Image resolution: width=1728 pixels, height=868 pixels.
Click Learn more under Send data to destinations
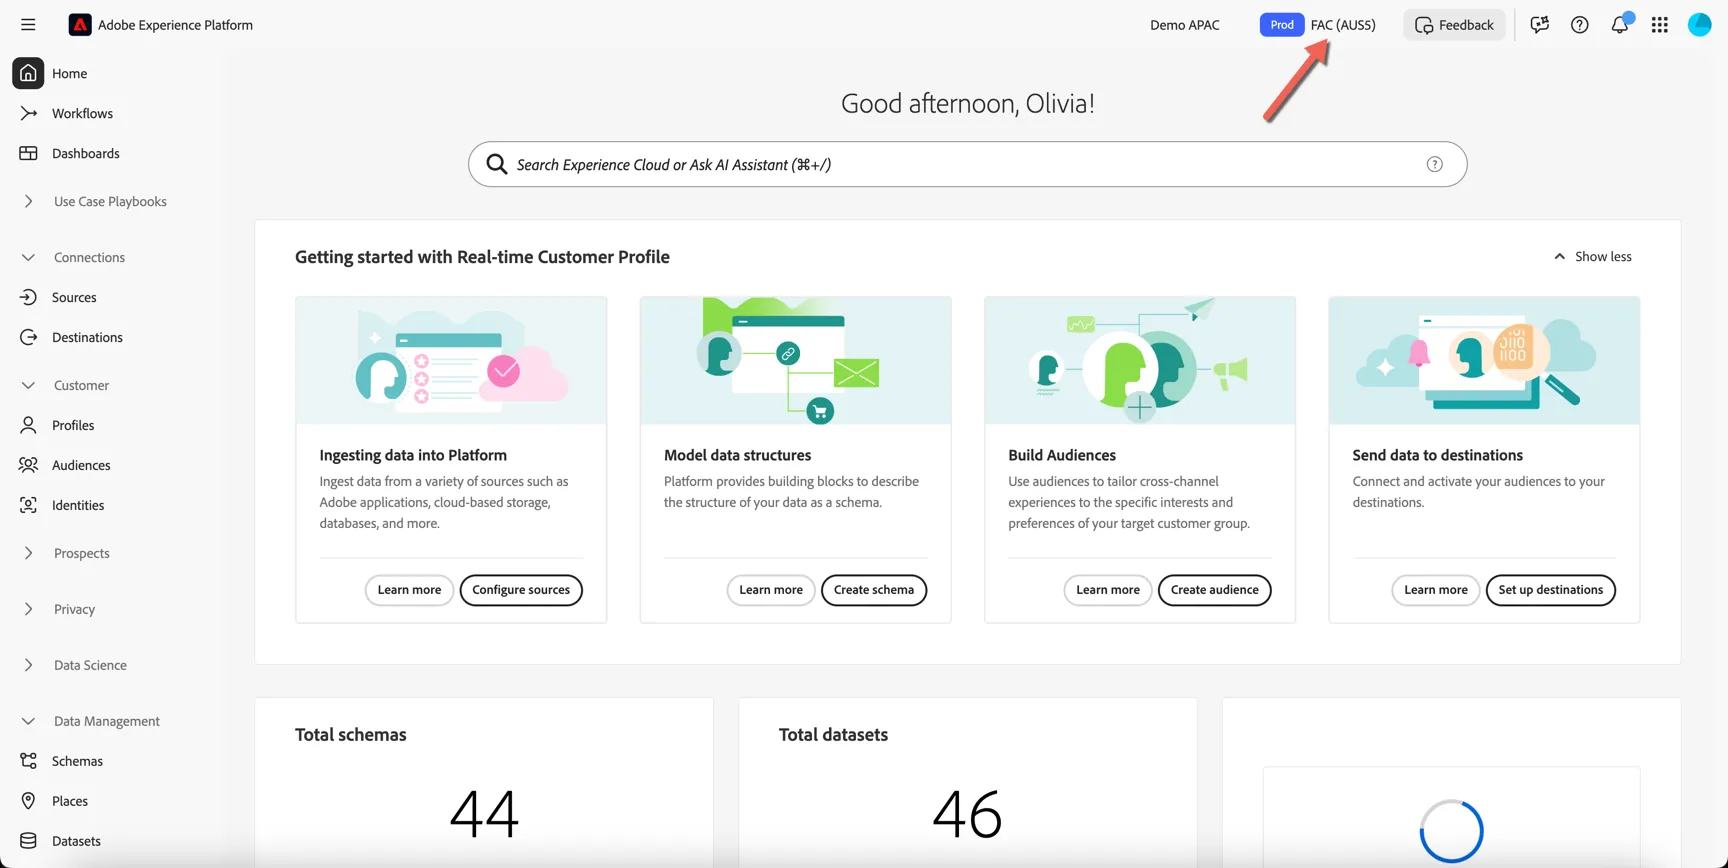[x=1436, y=590]
